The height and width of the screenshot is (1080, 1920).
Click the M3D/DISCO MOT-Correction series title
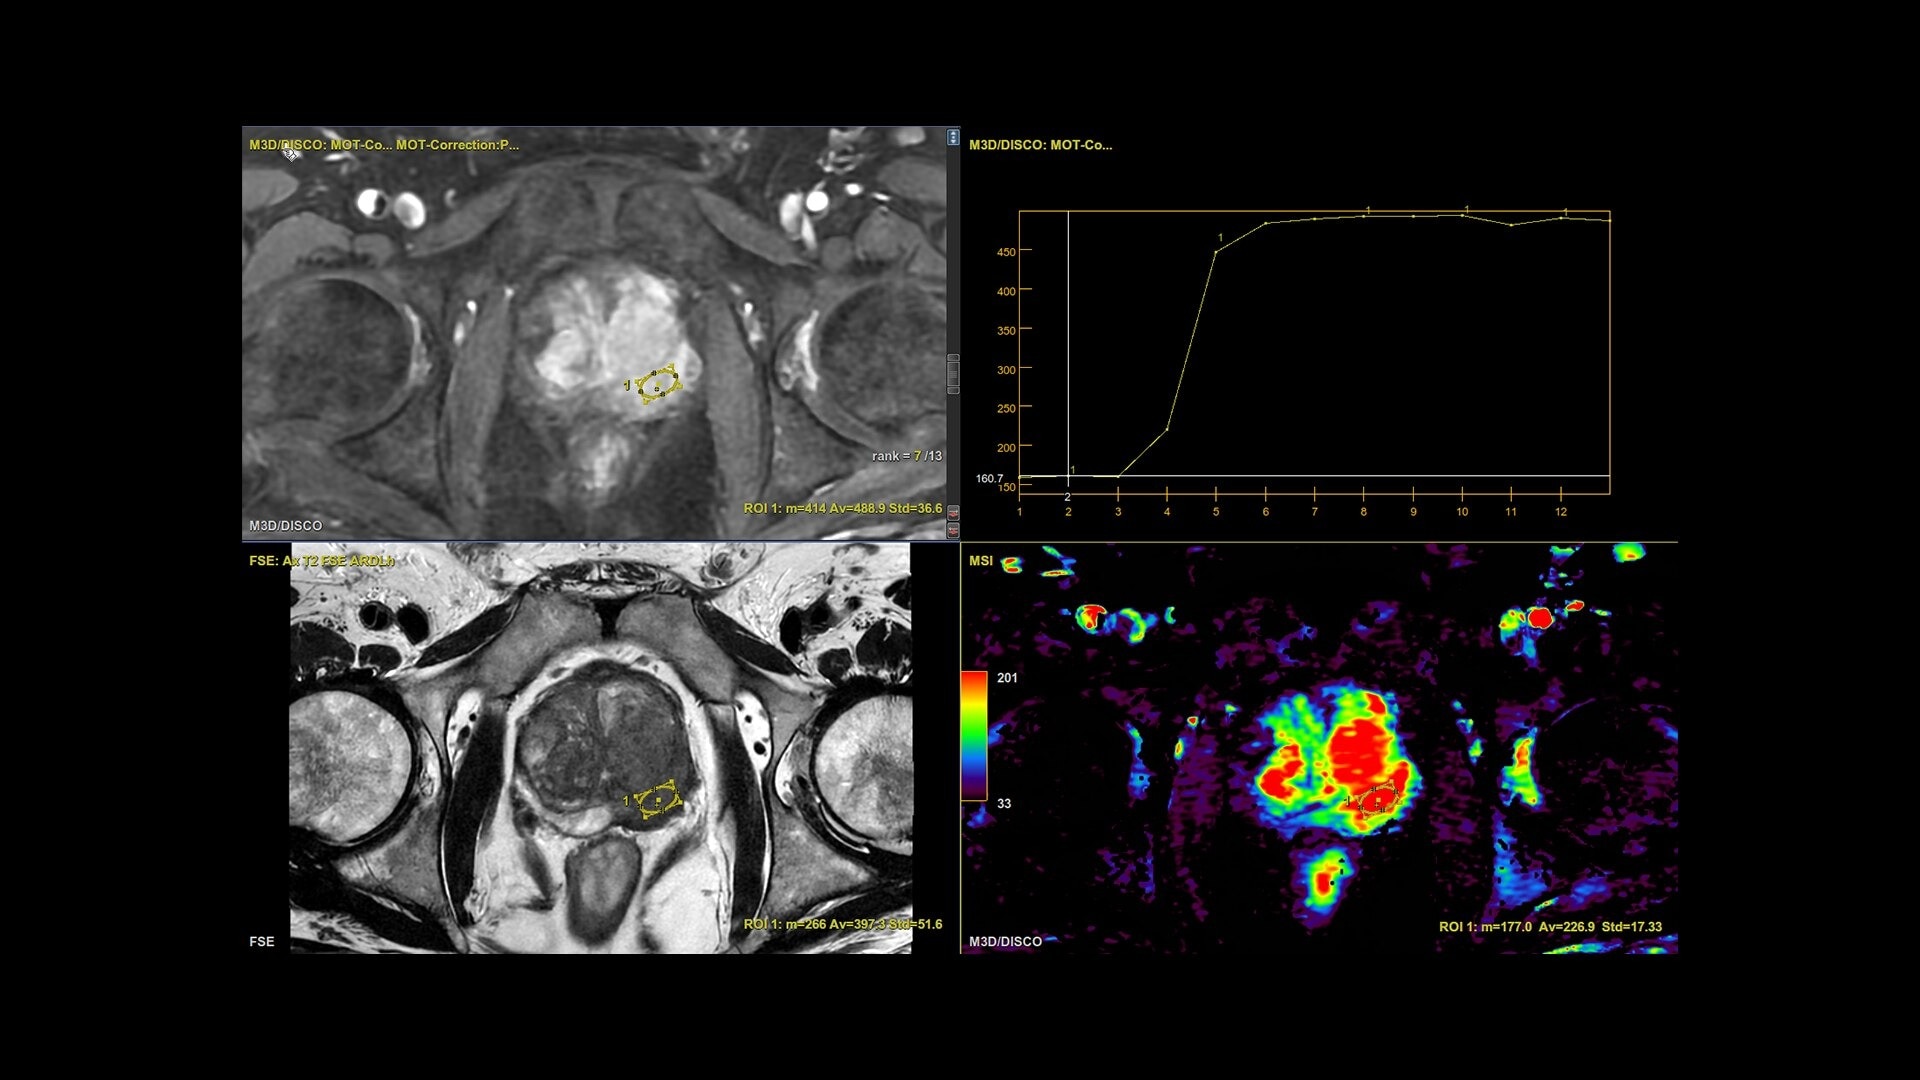tap(384, 145)
